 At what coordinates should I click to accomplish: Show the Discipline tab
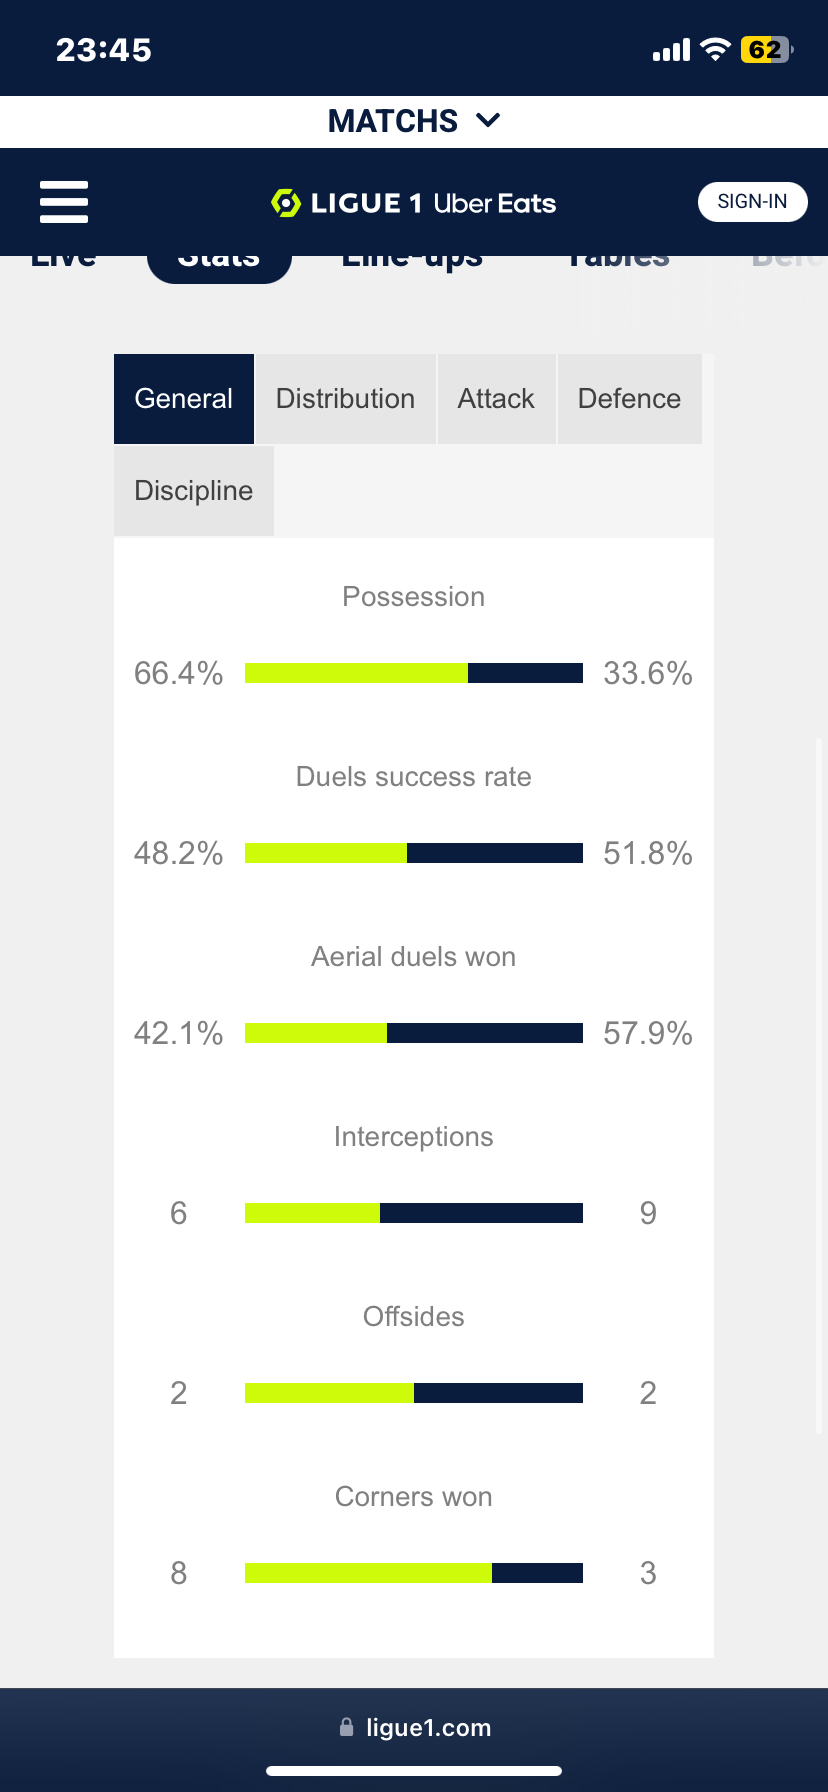193,491
